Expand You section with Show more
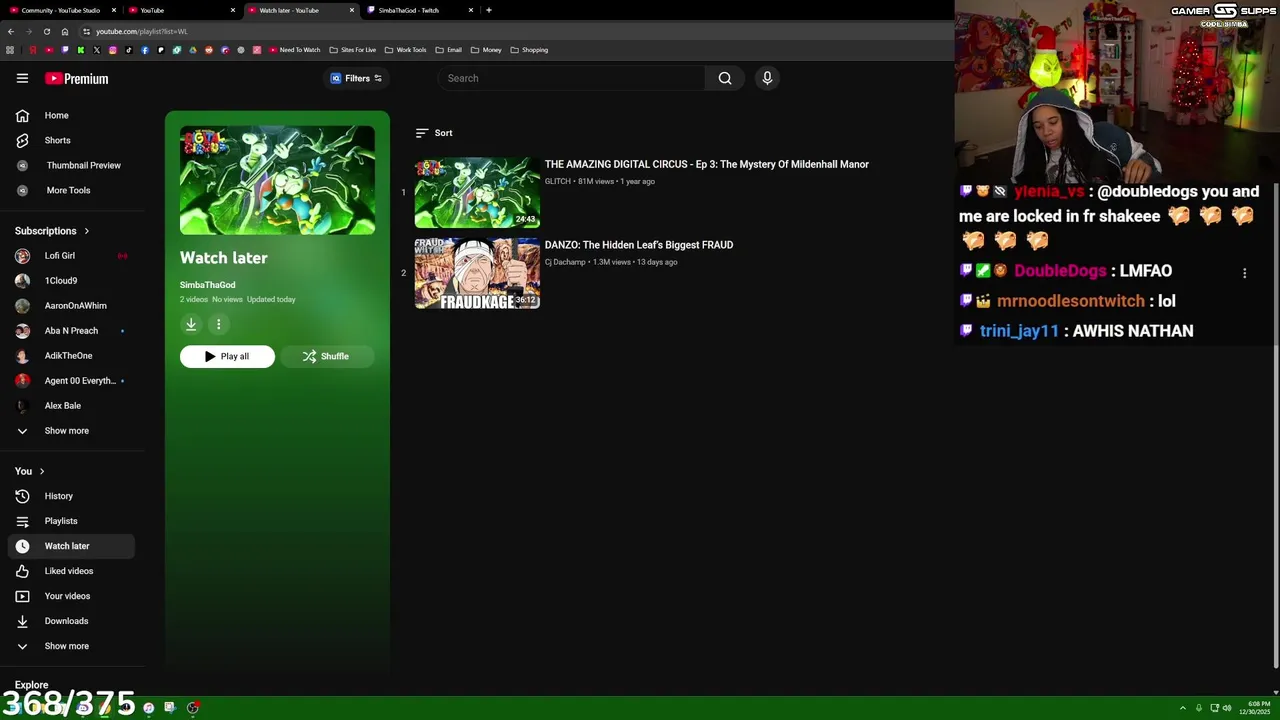Screen dimensions: 1280x720 tap(70, 646)
